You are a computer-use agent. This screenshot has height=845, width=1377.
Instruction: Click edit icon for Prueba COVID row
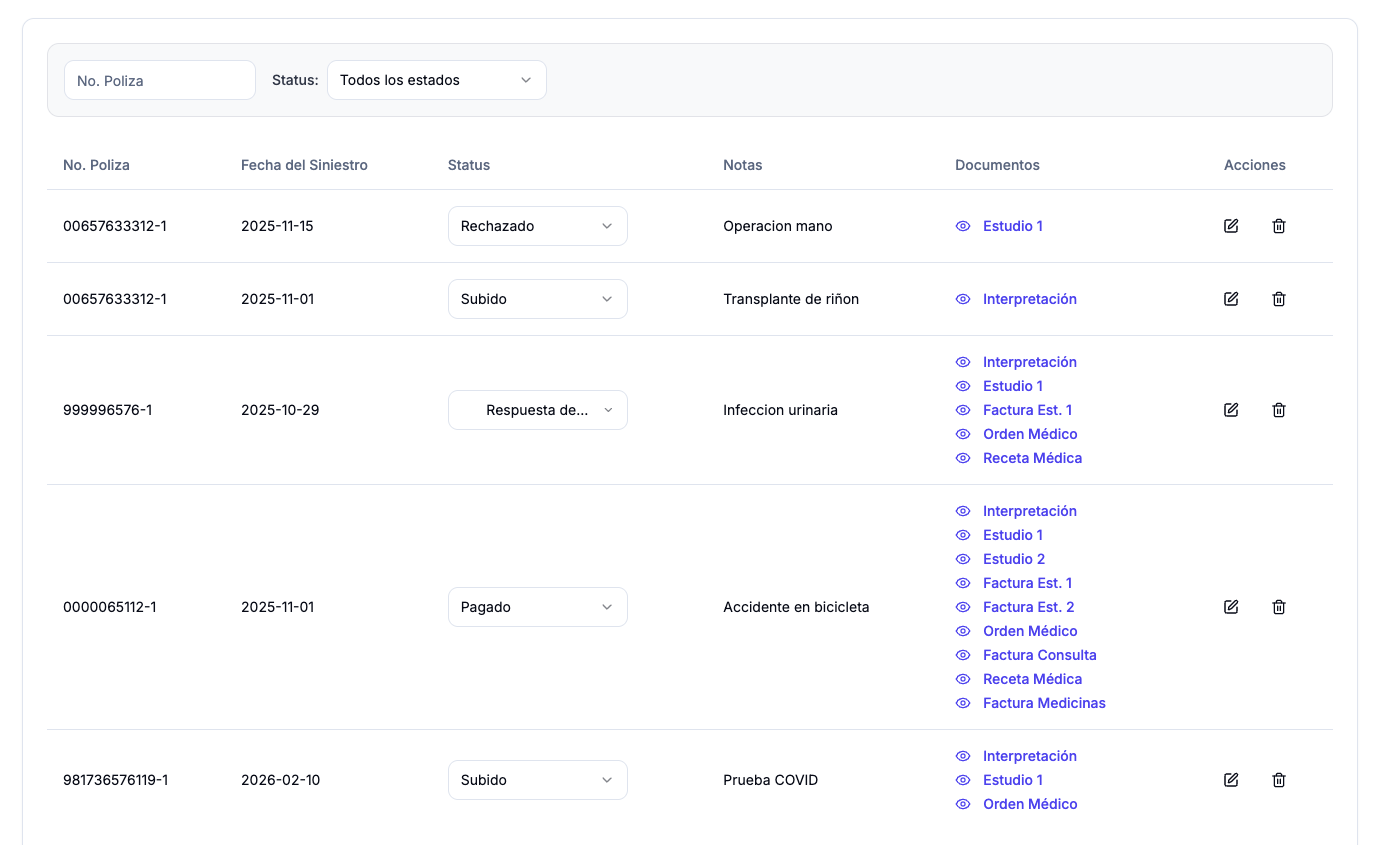point(1231,780)
